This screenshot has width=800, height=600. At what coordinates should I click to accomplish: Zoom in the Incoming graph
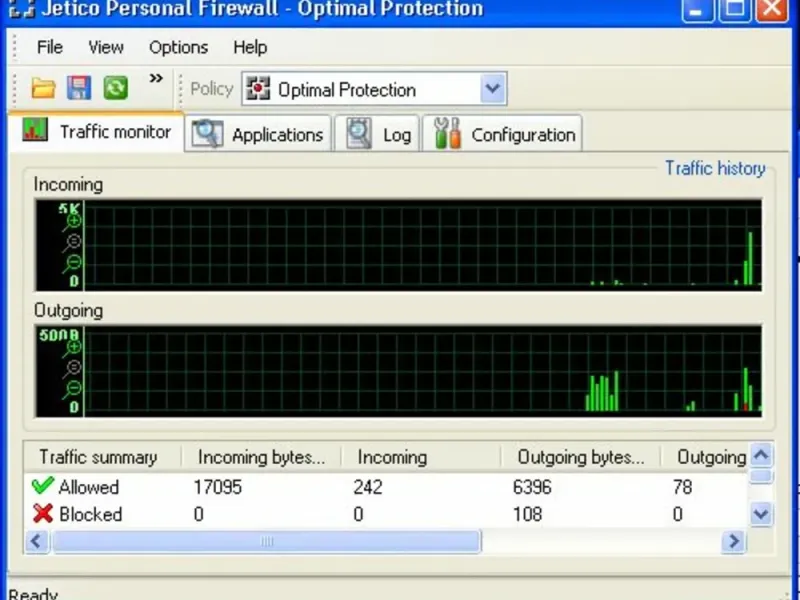pos(73,222)
